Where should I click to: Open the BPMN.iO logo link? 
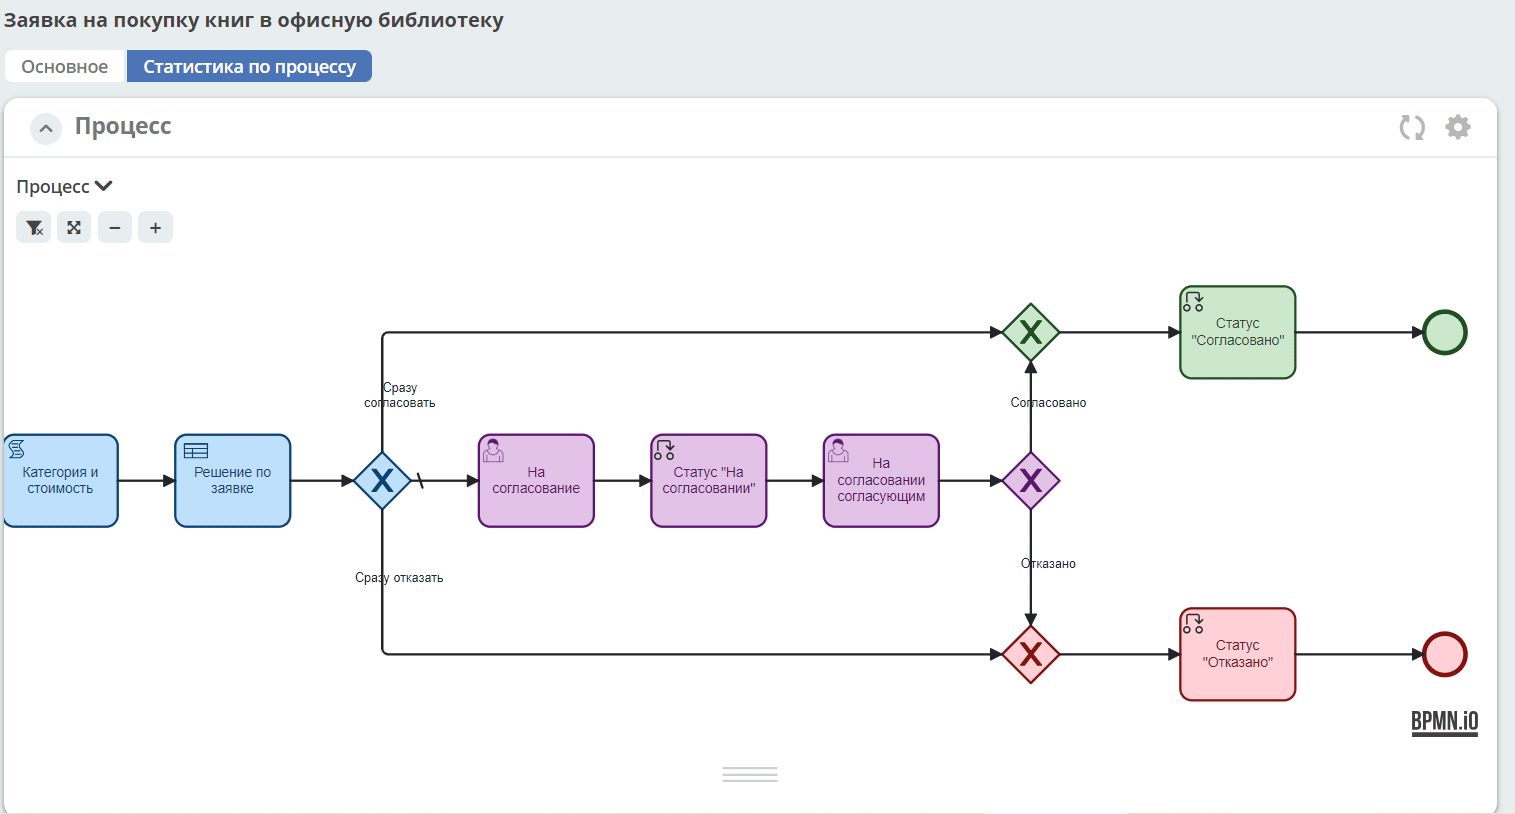[x=1445, y=722]
